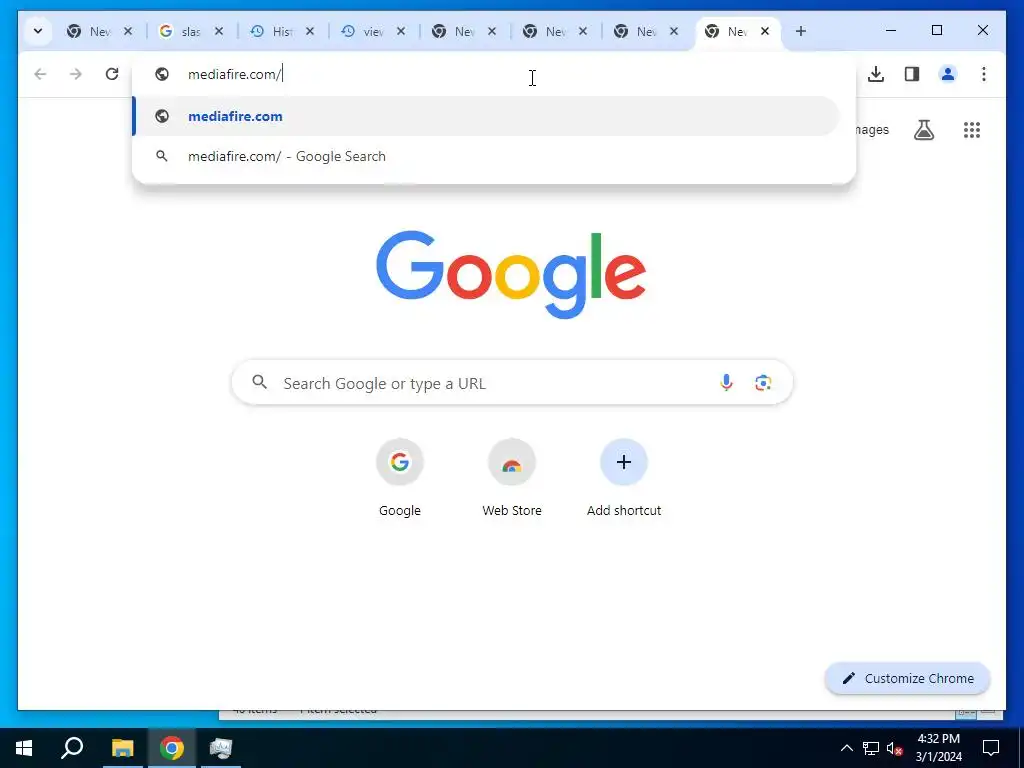Reload the current page
Image resolution: width=1024 pixels, height=768 pixels.
pos(112,74)
